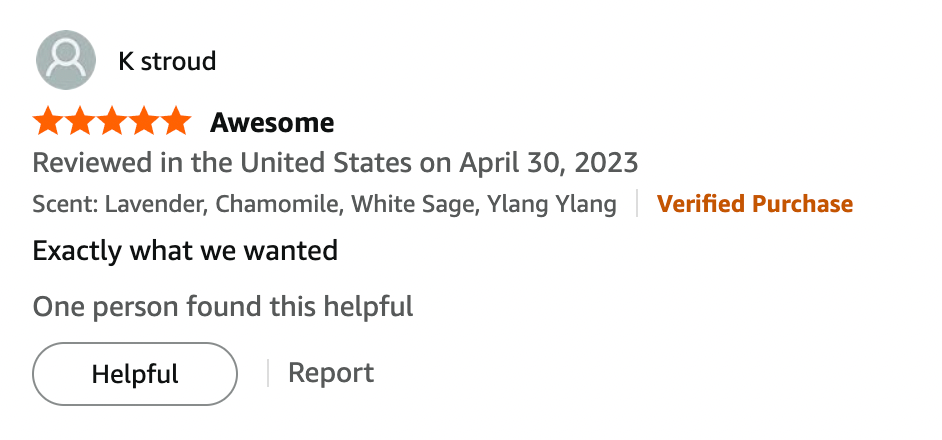Click the date April 30, 2023
This screenshot has height=440, width=942.
pos(549,162)
